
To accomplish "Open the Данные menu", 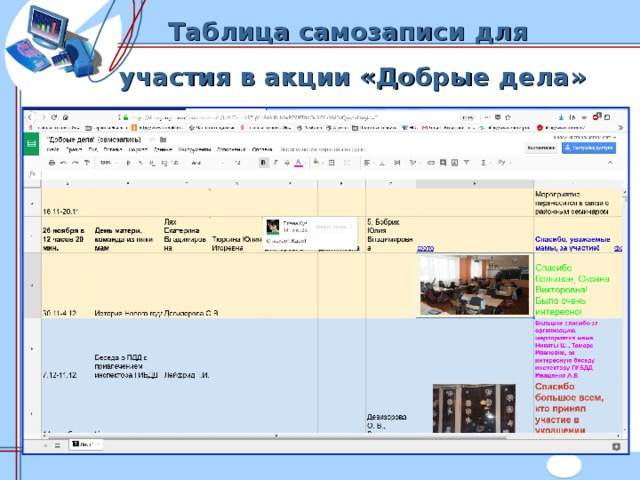I will click(162, 150).
